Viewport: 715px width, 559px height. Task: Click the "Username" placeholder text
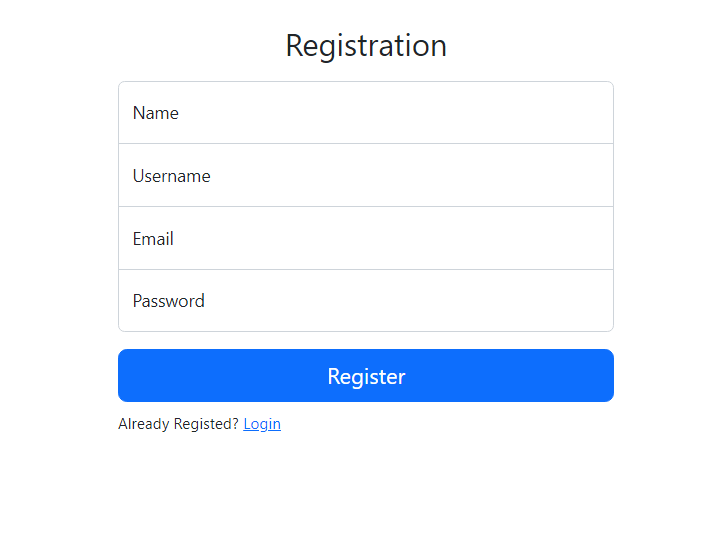[172, 176]
